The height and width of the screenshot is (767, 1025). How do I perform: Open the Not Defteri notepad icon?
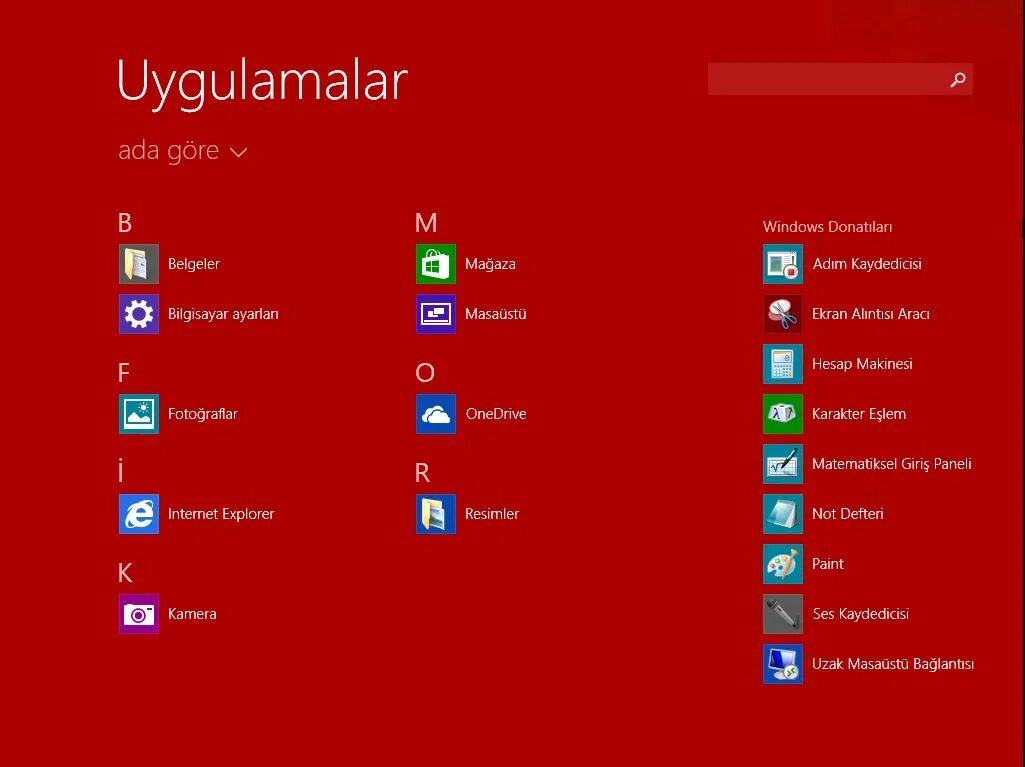coord(782,514)
